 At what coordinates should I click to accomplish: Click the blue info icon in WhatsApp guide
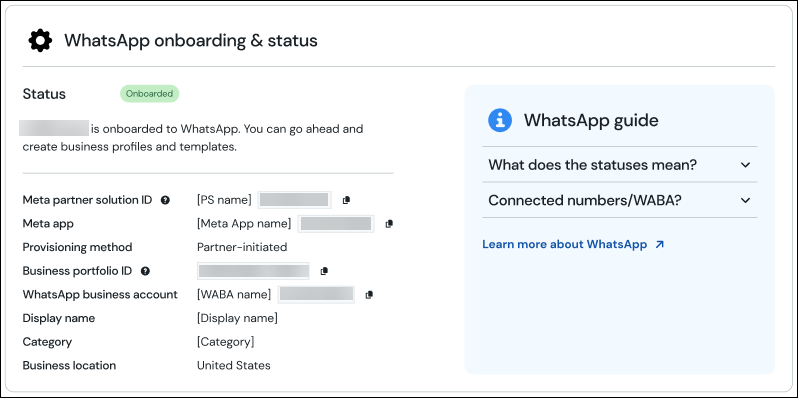pyautogui.click(x=500, y=120)
